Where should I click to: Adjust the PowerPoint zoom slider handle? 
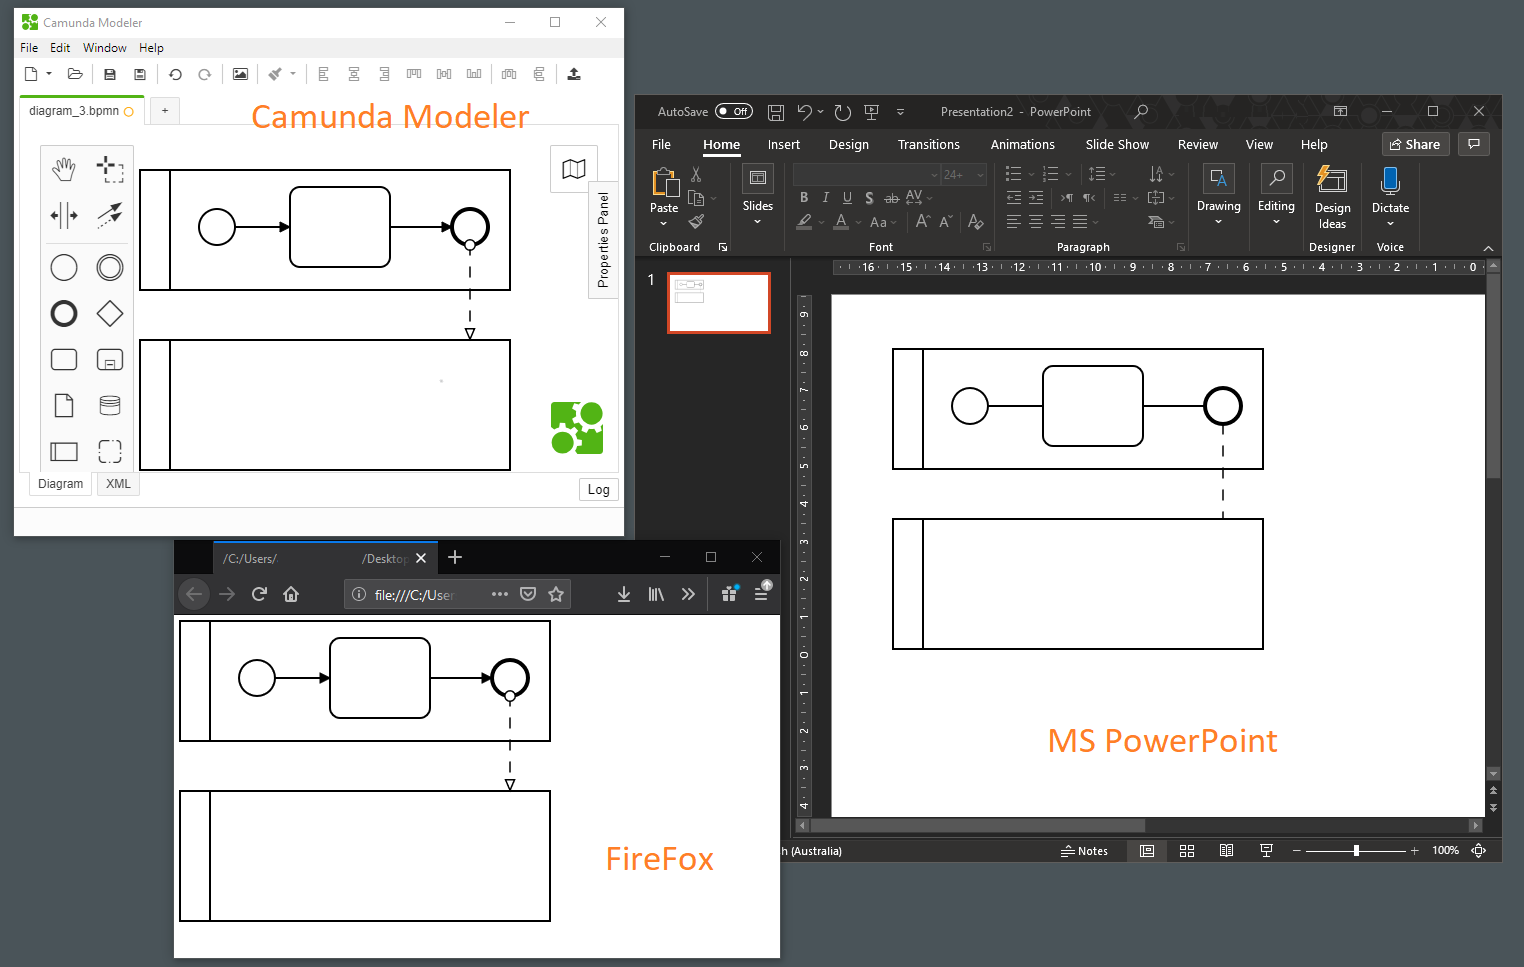1356,851
